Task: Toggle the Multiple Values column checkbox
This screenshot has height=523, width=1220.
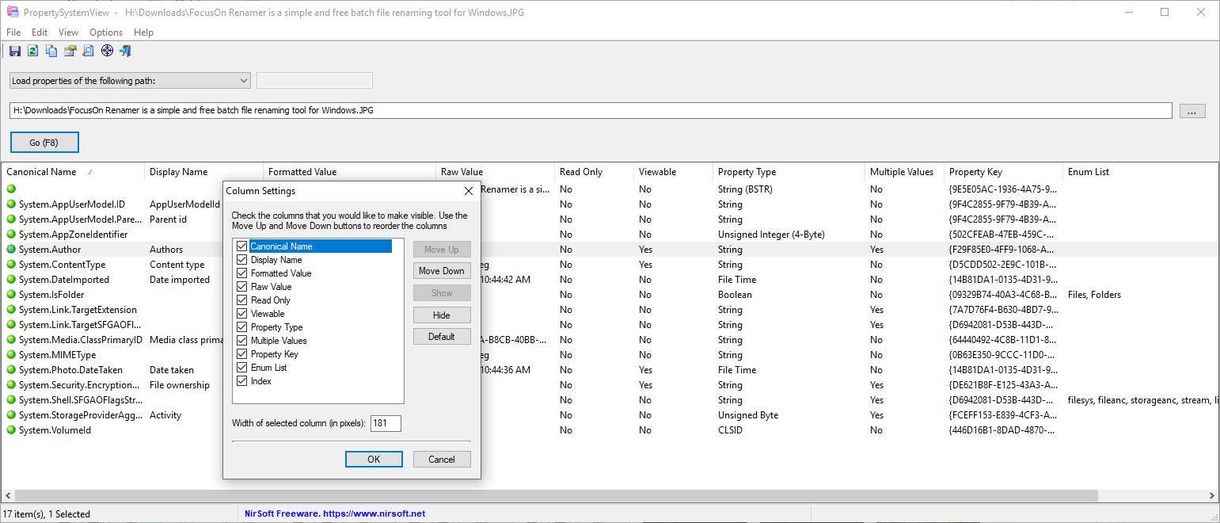Action: coord(242,340)
